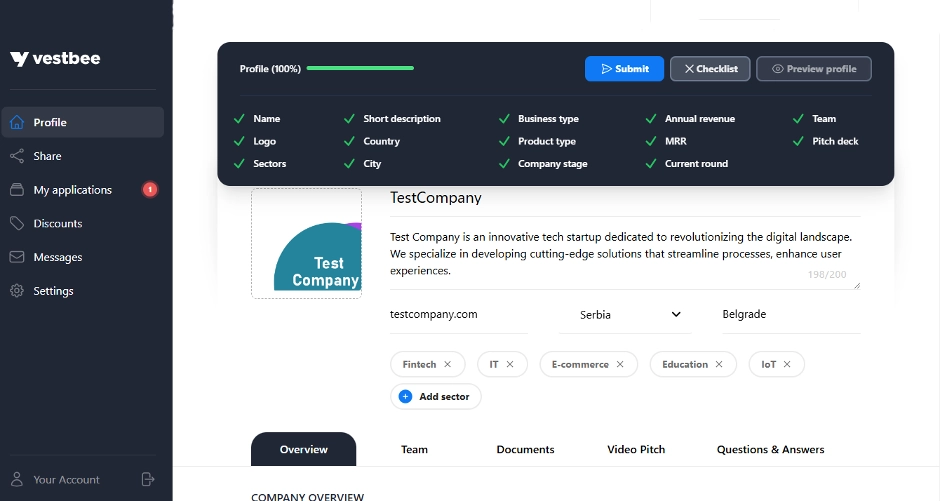
Task: Click the Preview profile button
Action: (814, 69)
